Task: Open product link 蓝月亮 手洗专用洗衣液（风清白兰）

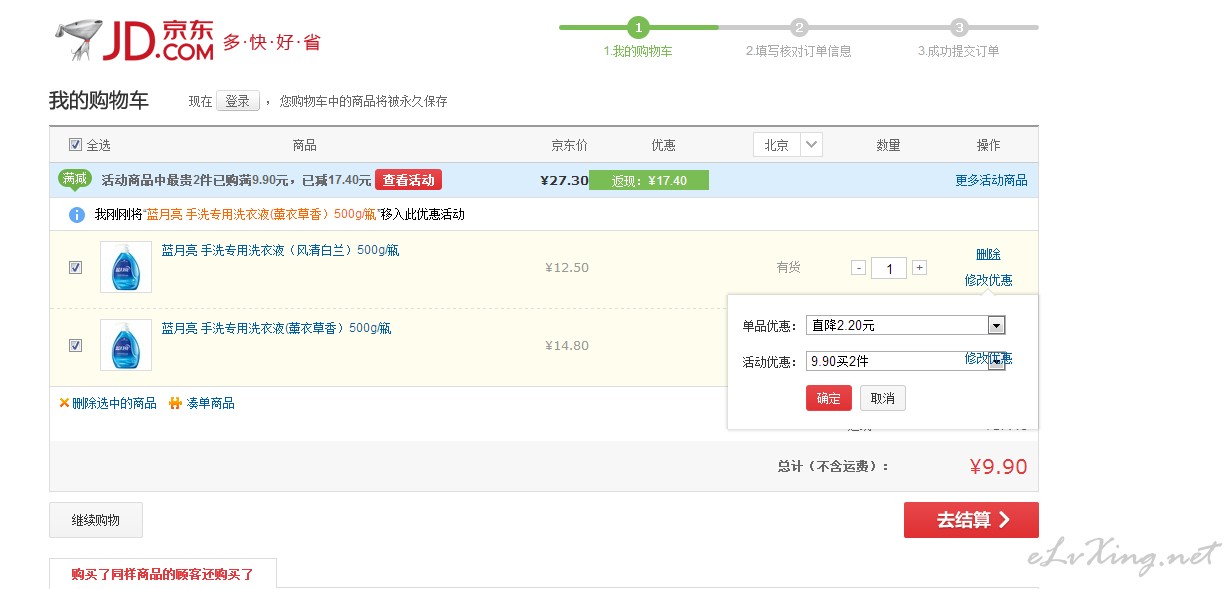Action: click(280, 250)
